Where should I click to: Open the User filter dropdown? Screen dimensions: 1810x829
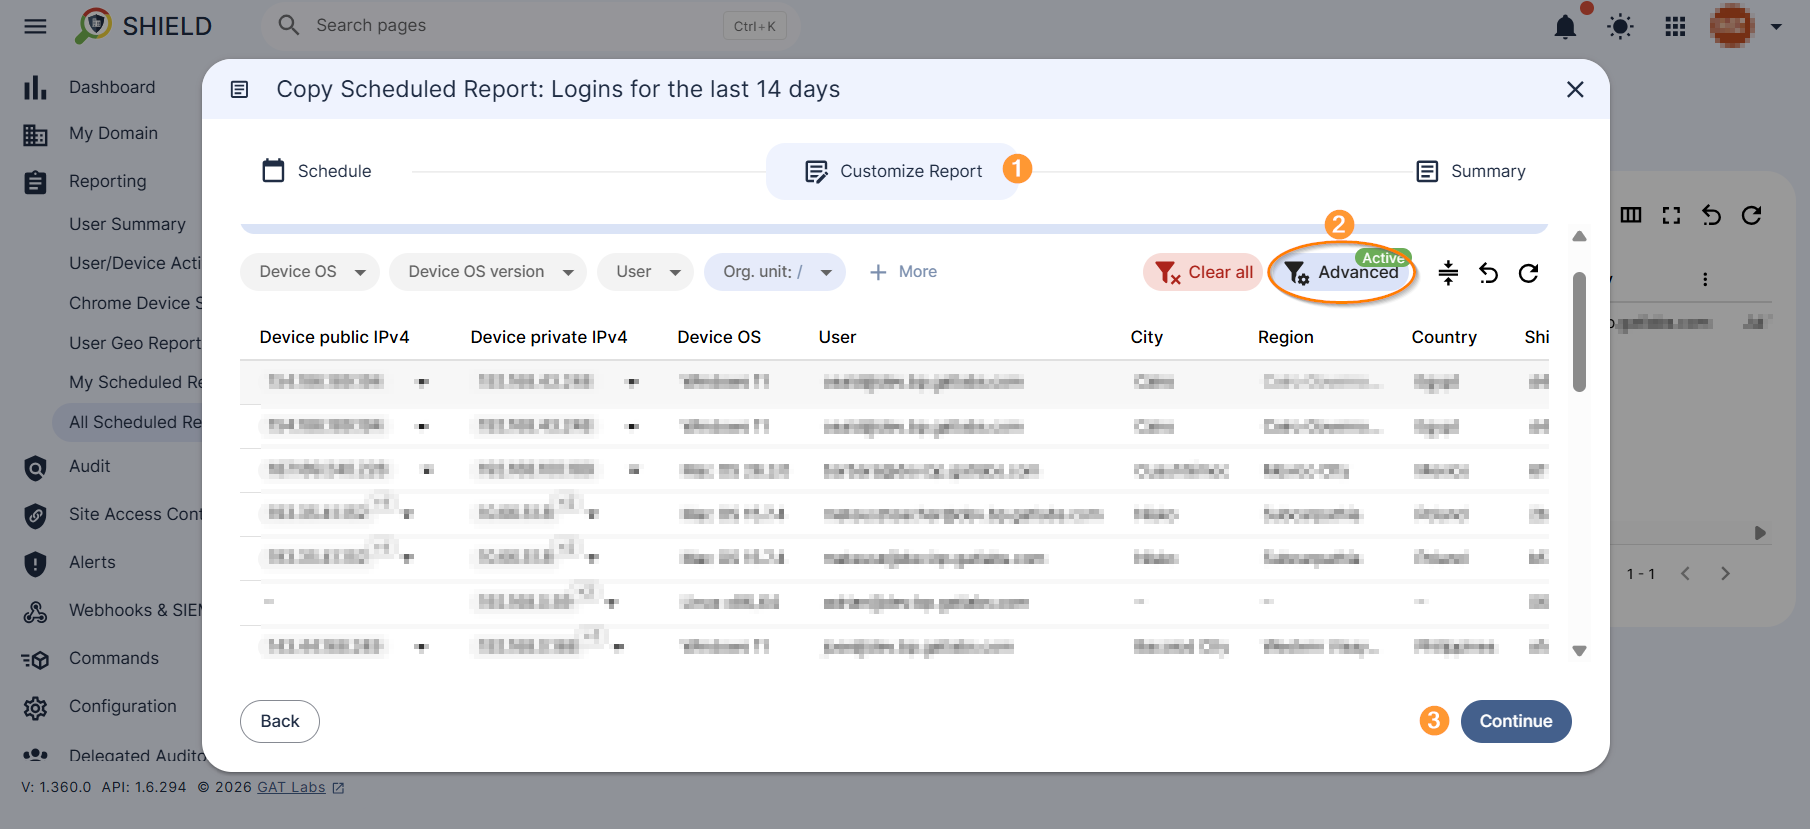click(x=646, y=272)
